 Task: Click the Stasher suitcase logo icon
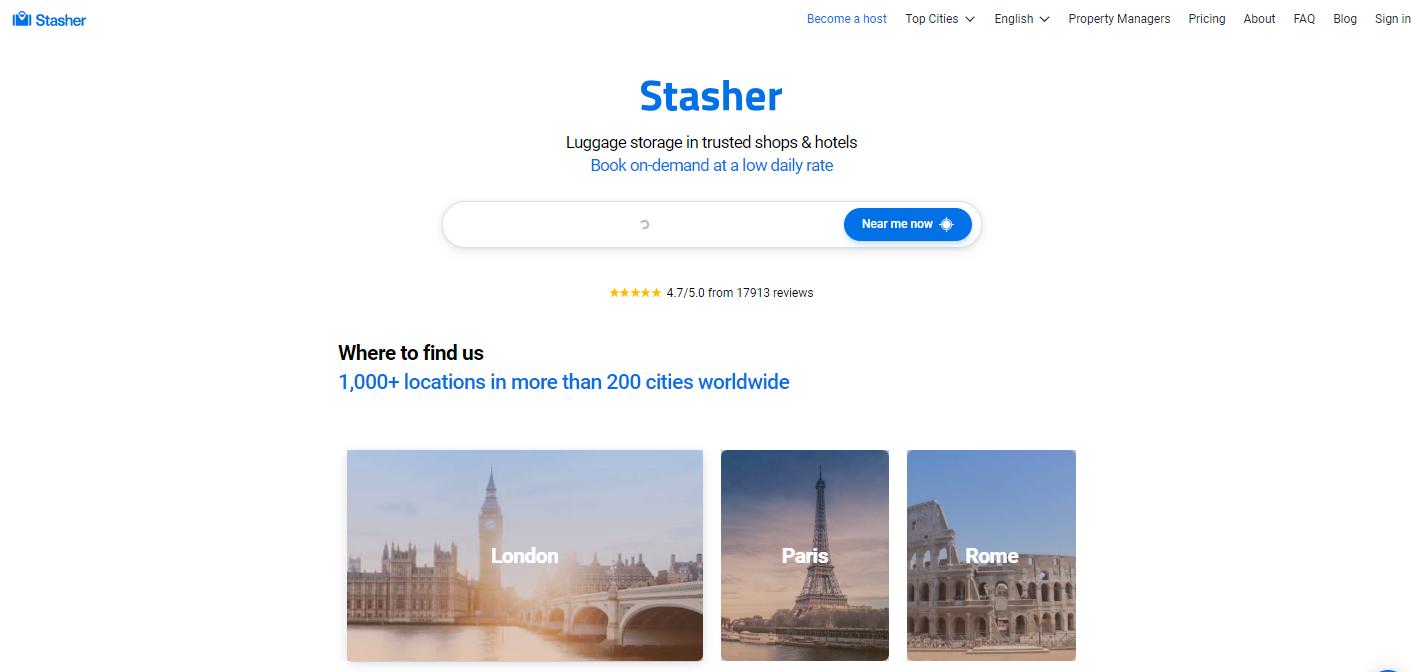click(x=22, y=19)
